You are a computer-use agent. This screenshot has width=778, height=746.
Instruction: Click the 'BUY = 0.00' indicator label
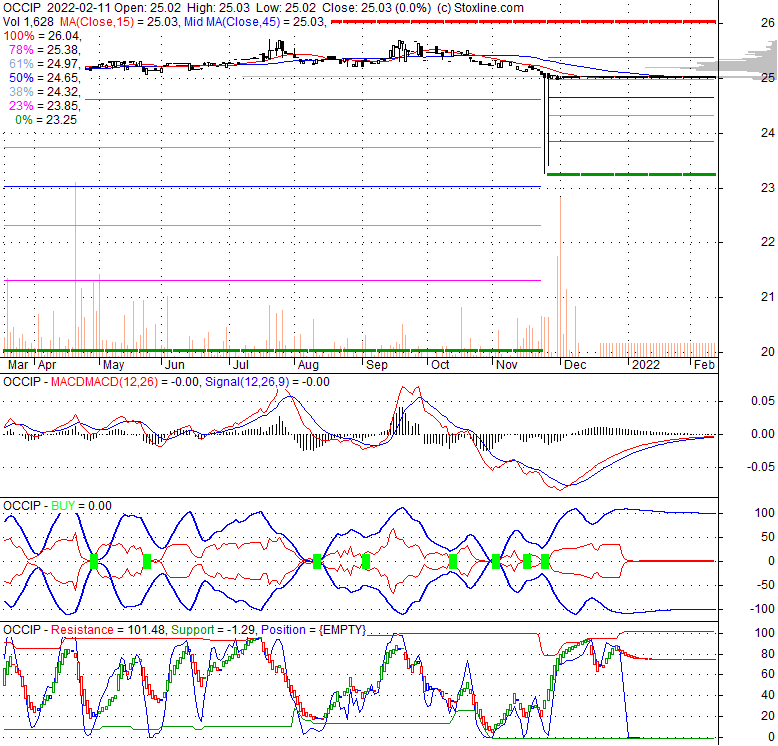(81, 506)
